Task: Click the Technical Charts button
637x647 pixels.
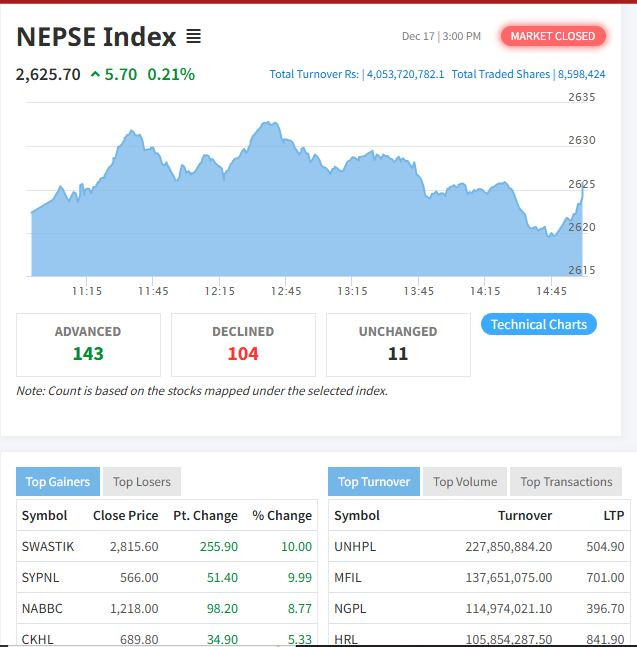Action: pyautogui.click(x=538, y=324)
